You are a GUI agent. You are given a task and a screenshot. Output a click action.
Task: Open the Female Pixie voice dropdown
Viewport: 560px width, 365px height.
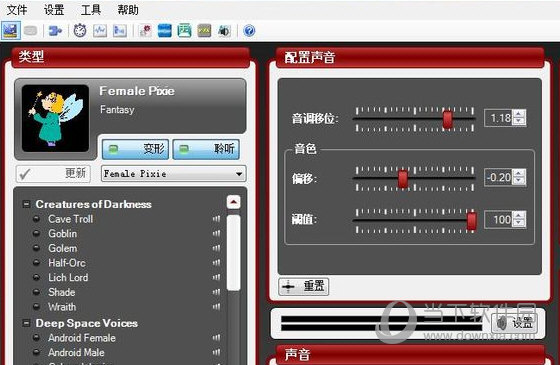tap(174, 174)
